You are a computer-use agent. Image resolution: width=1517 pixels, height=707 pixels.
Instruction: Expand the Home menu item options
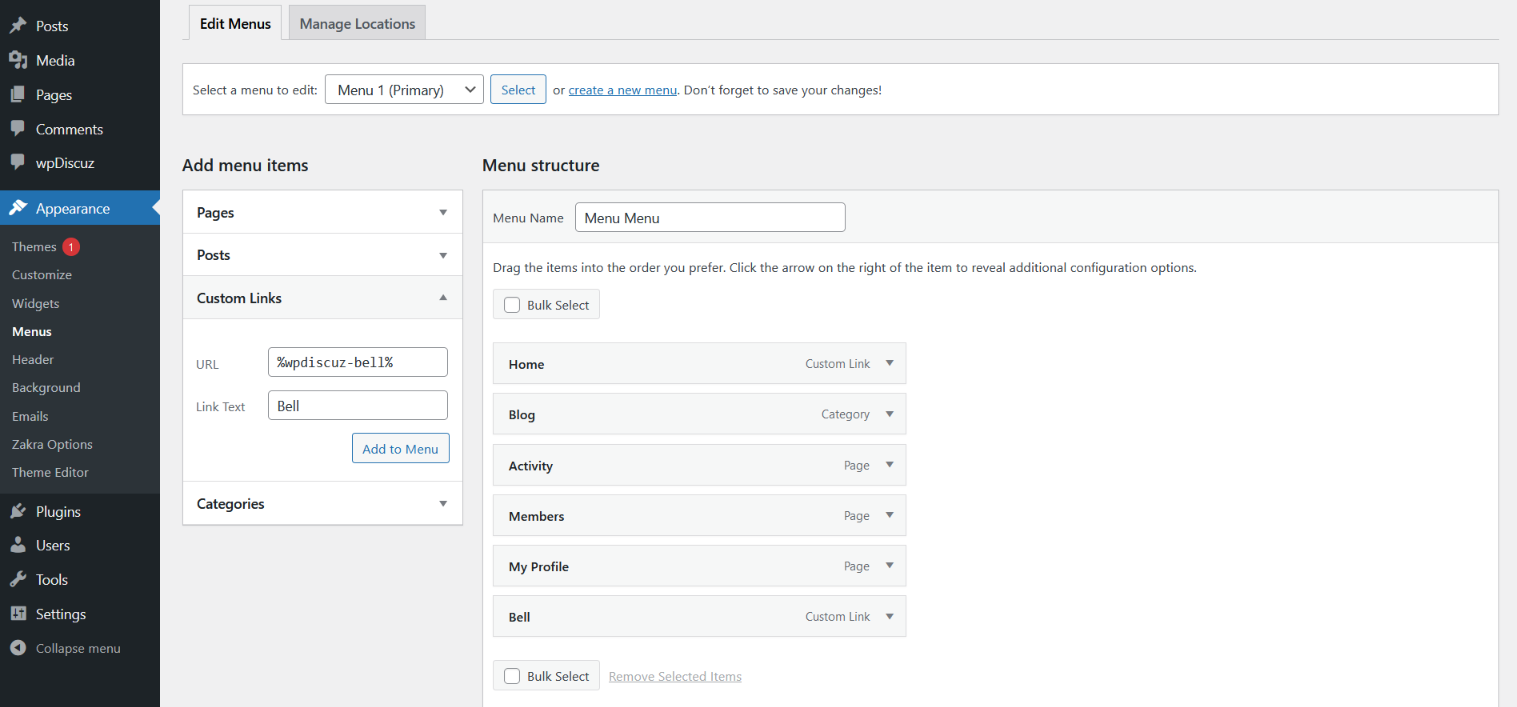[x=889, y=364]
